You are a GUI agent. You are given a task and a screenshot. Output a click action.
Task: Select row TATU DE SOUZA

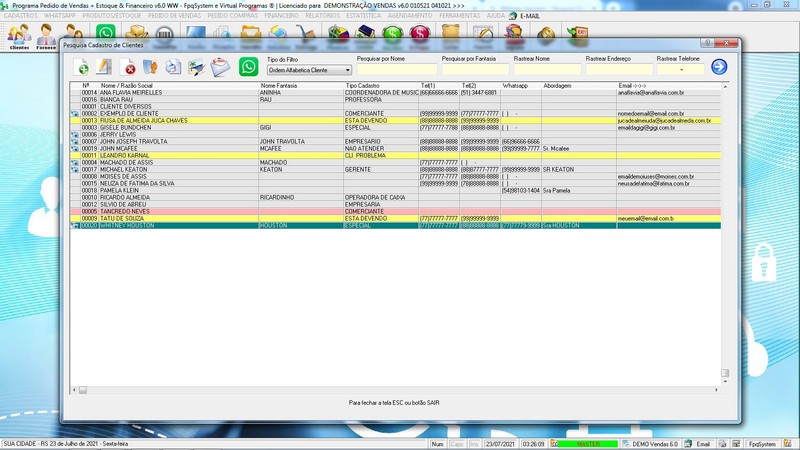pos(395,218)
